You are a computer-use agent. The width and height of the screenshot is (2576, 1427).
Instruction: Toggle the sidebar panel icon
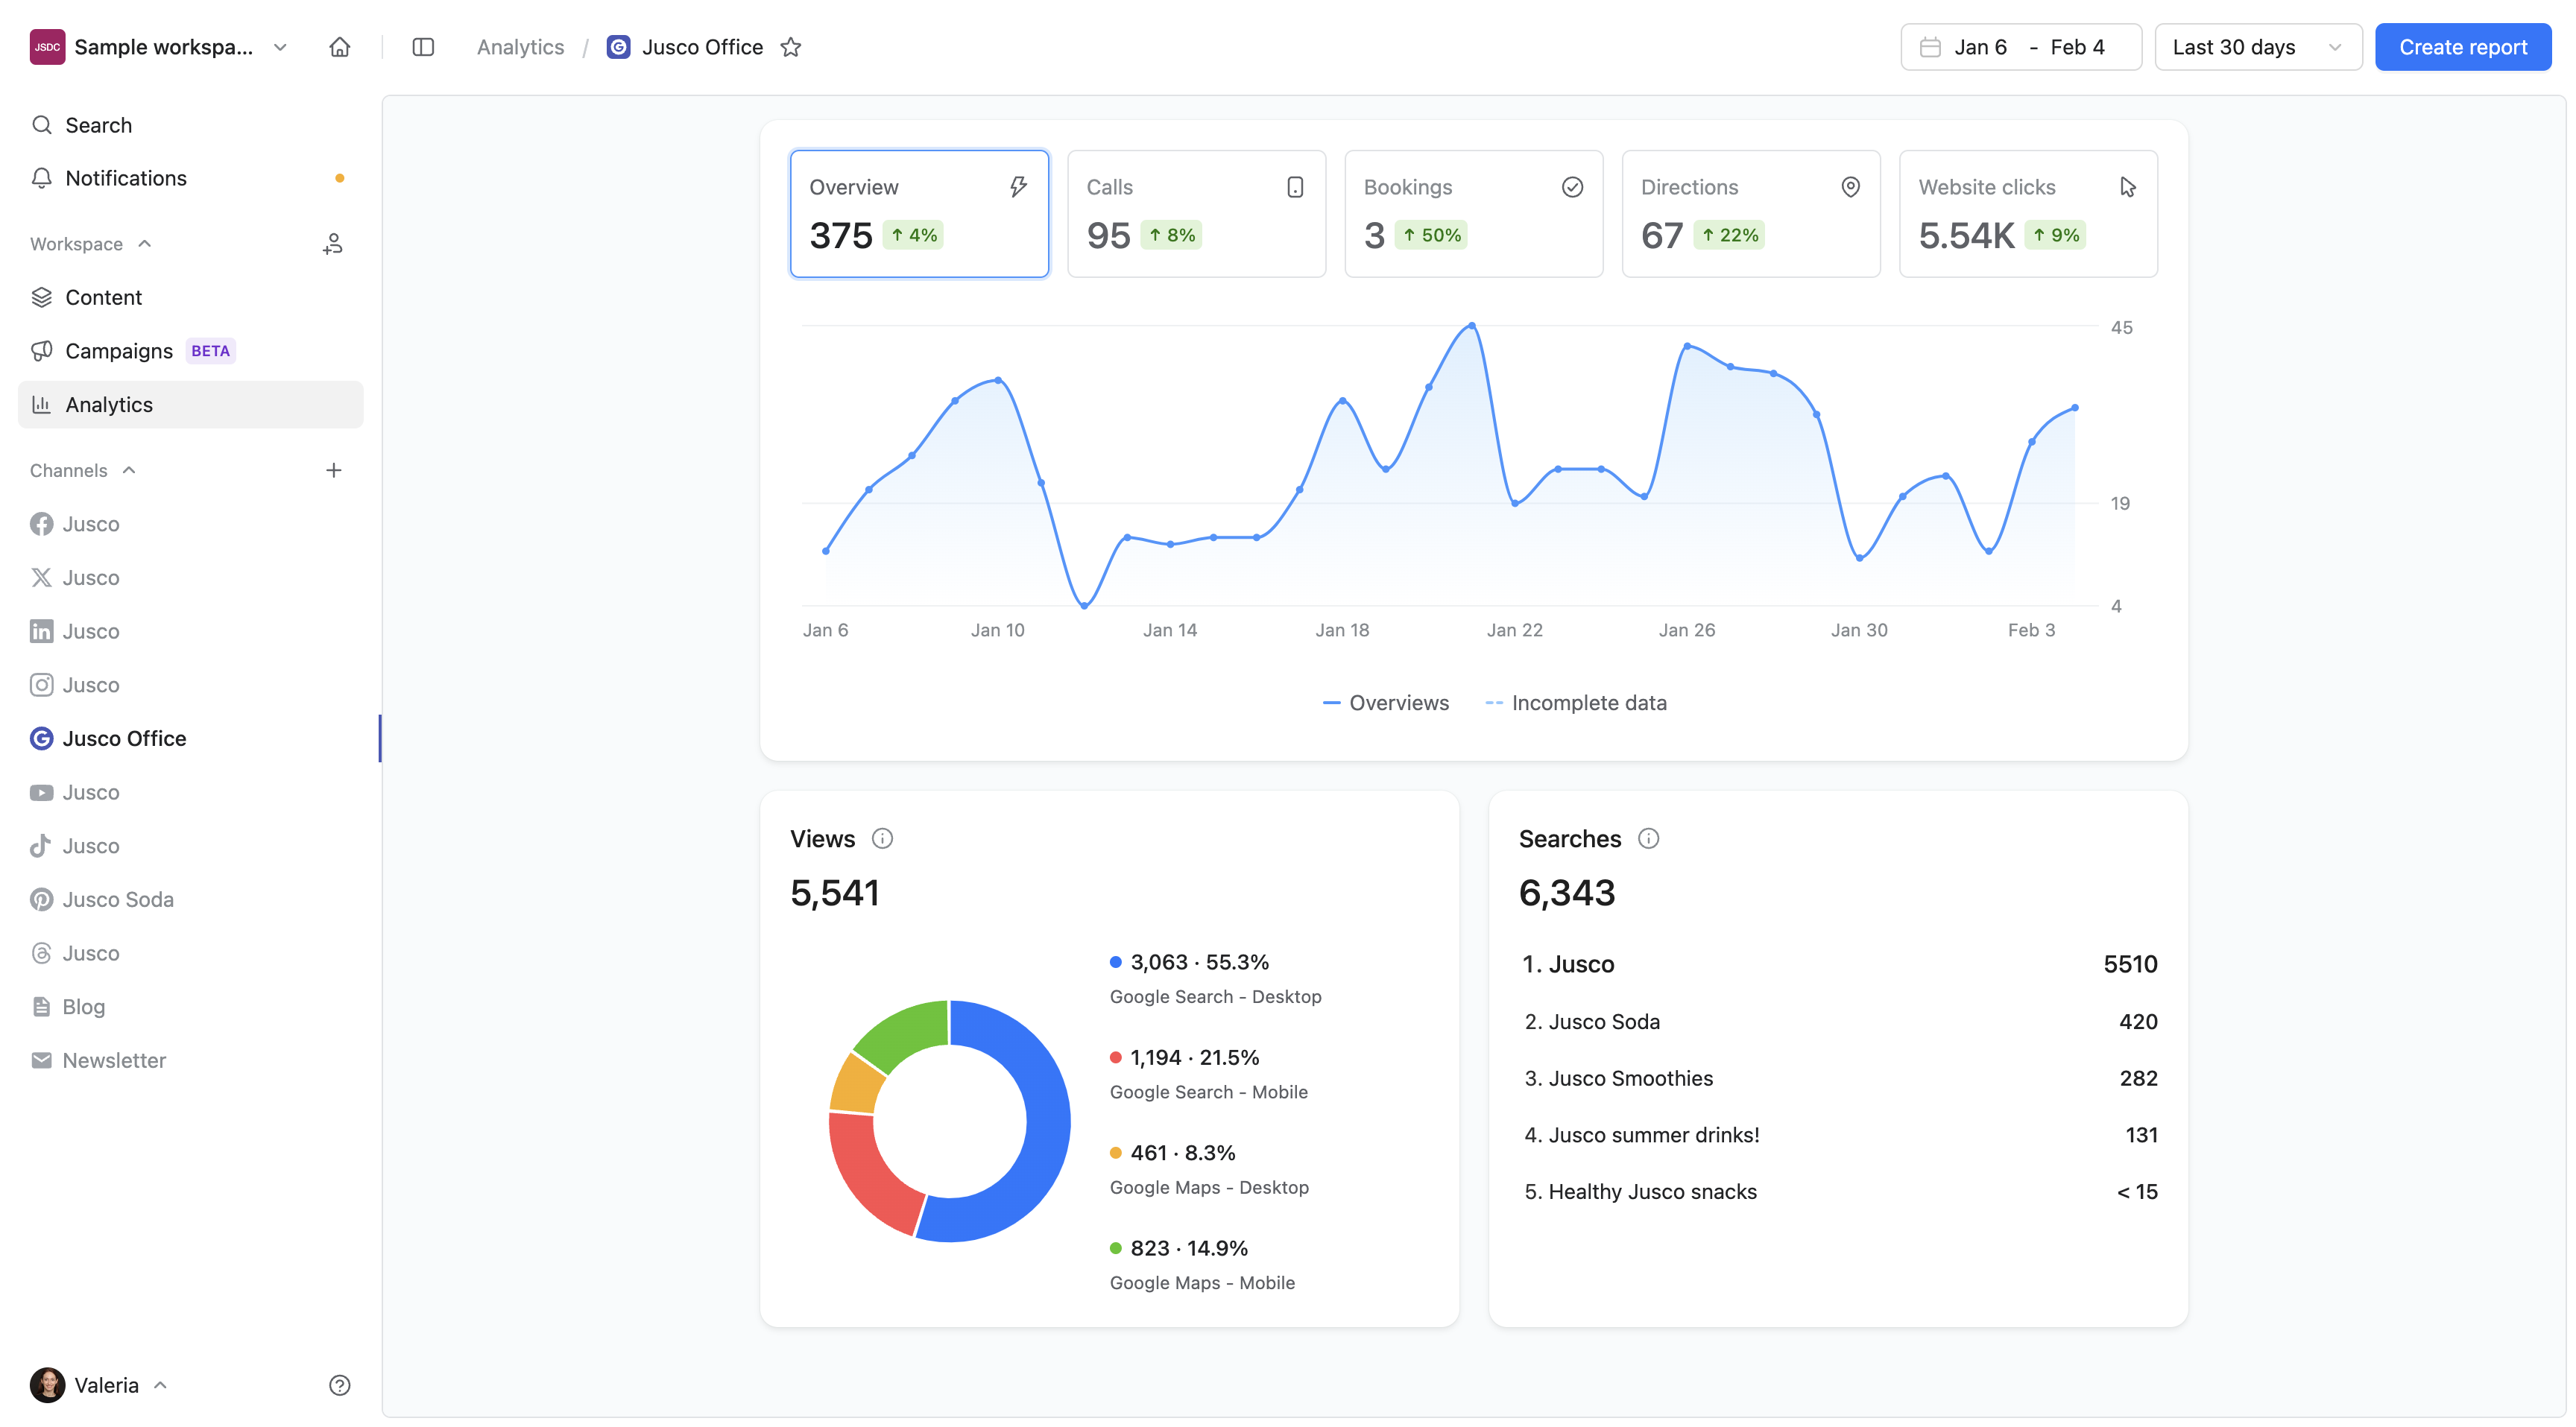coord(423,47)
